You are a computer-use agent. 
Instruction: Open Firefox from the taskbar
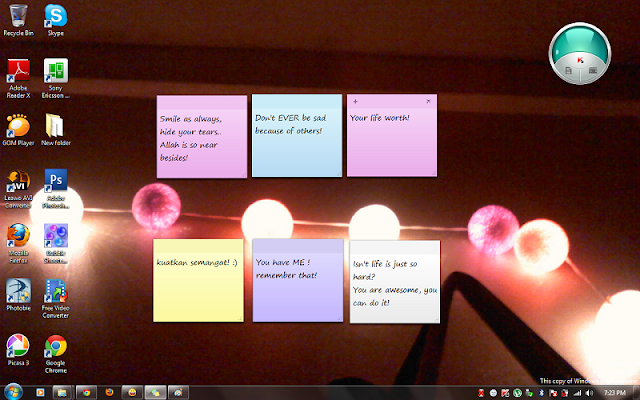109,393
